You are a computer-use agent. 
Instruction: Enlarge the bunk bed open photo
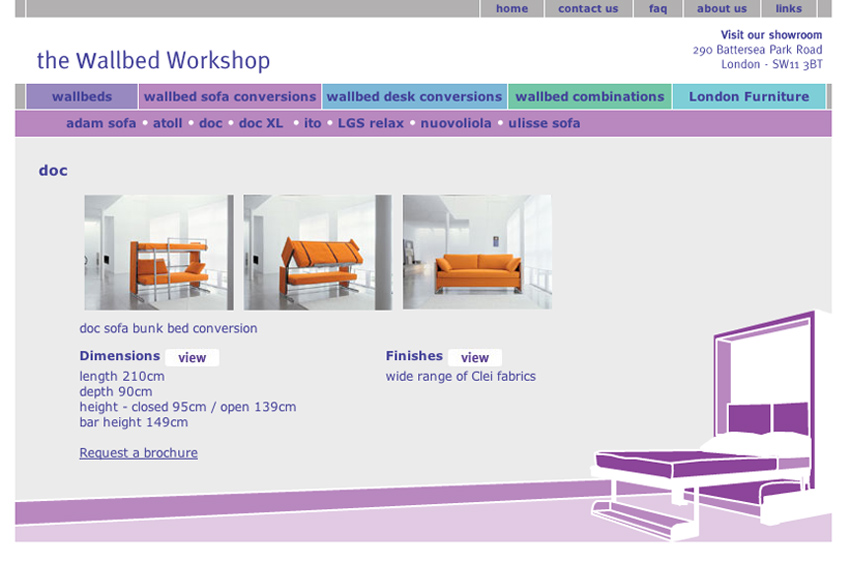159,253
